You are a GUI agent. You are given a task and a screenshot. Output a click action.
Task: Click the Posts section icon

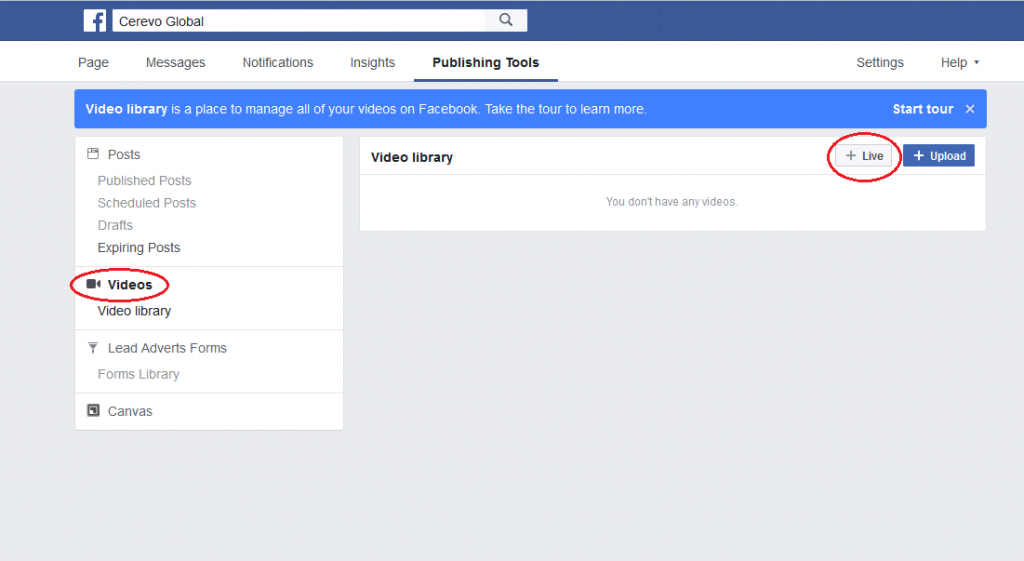[93, 154]
